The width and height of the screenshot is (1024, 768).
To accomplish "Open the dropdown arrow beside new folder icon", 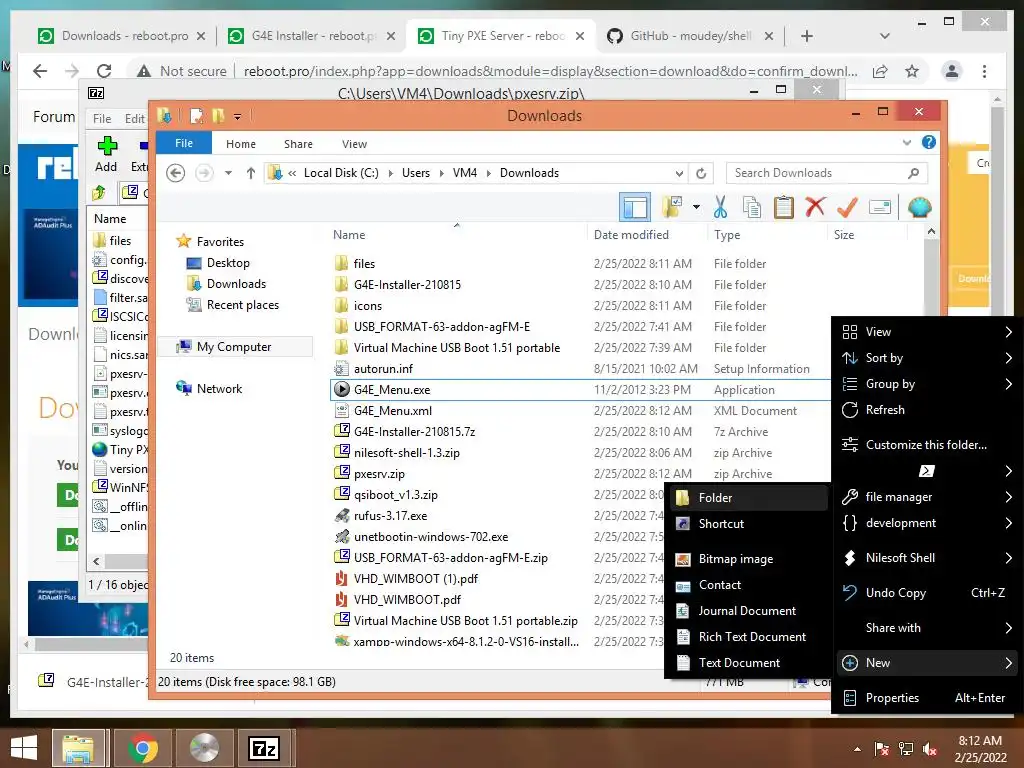I will [x=696, y=208].
